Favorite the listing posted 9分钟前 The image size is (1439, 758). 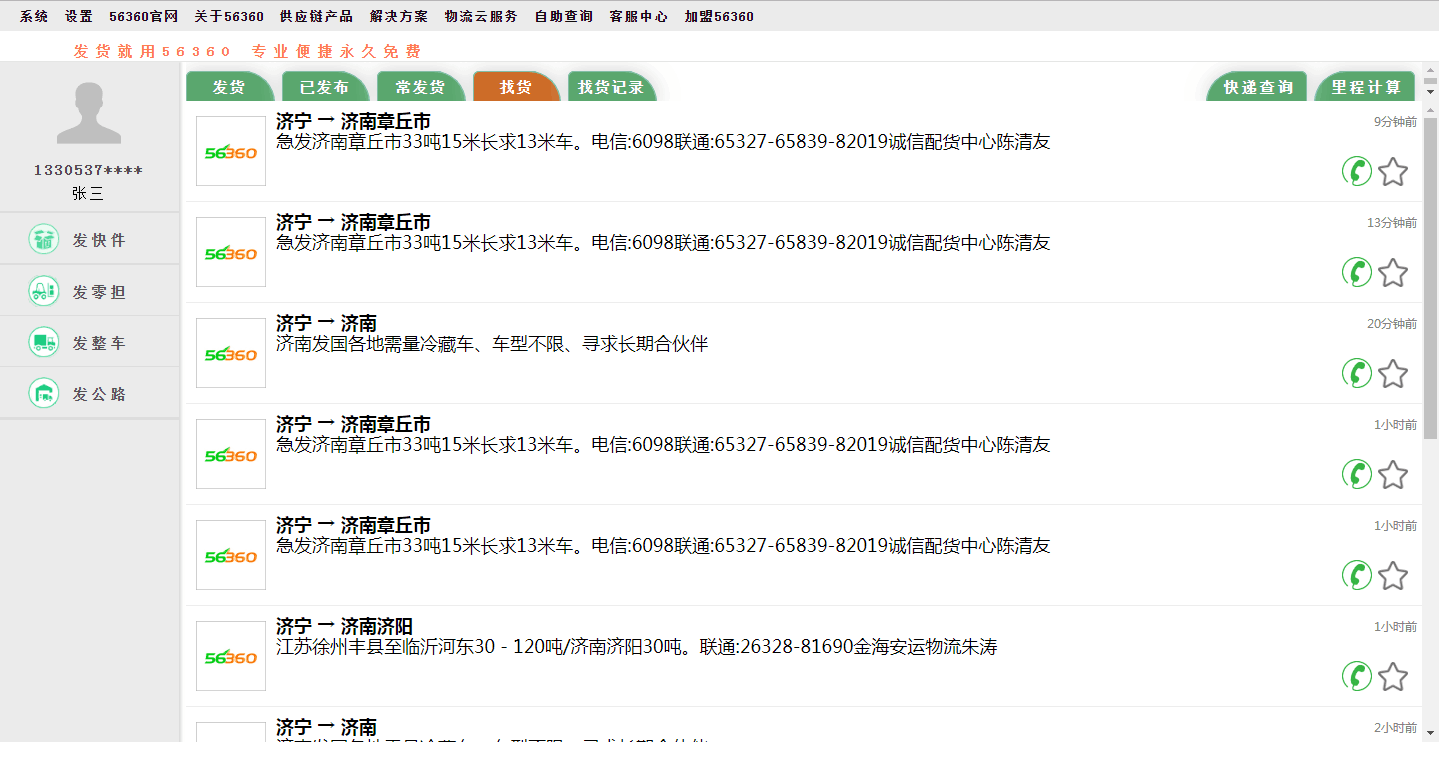point(1393,172)
